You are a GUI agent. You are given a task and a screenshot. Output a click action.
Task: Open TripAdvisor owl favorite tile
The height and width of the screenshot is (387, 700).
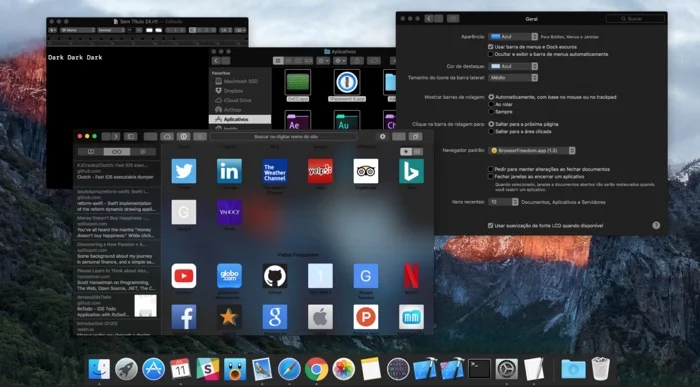[366, 171]
